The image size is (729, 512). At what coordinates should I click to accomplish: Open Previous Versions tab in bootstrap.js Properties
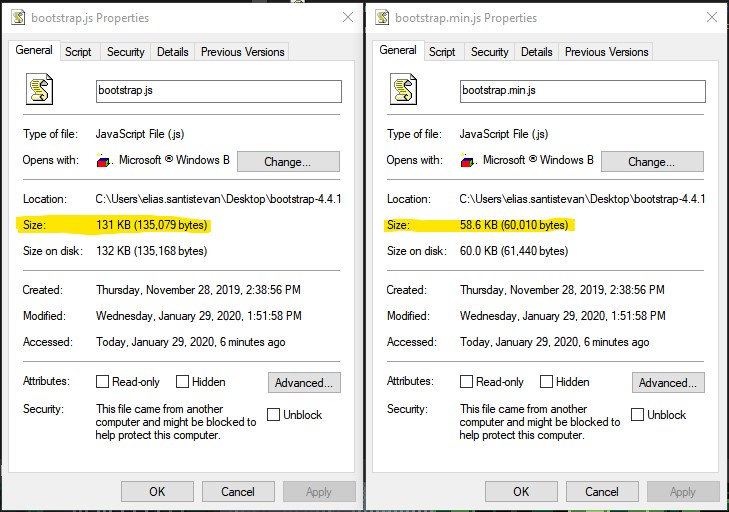(242, 52)
